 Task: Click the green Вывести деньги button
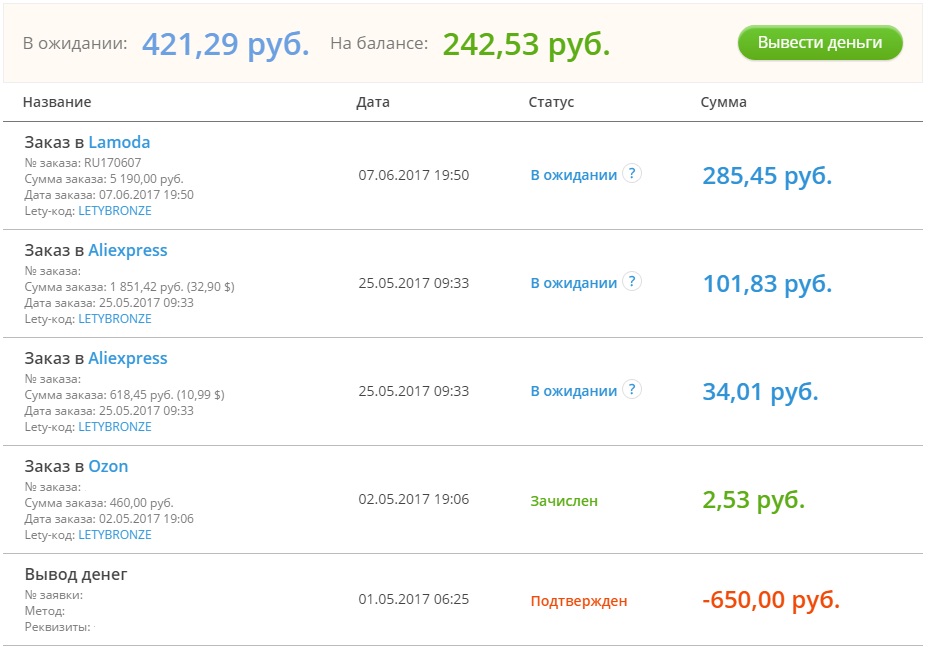coord(820,43)
